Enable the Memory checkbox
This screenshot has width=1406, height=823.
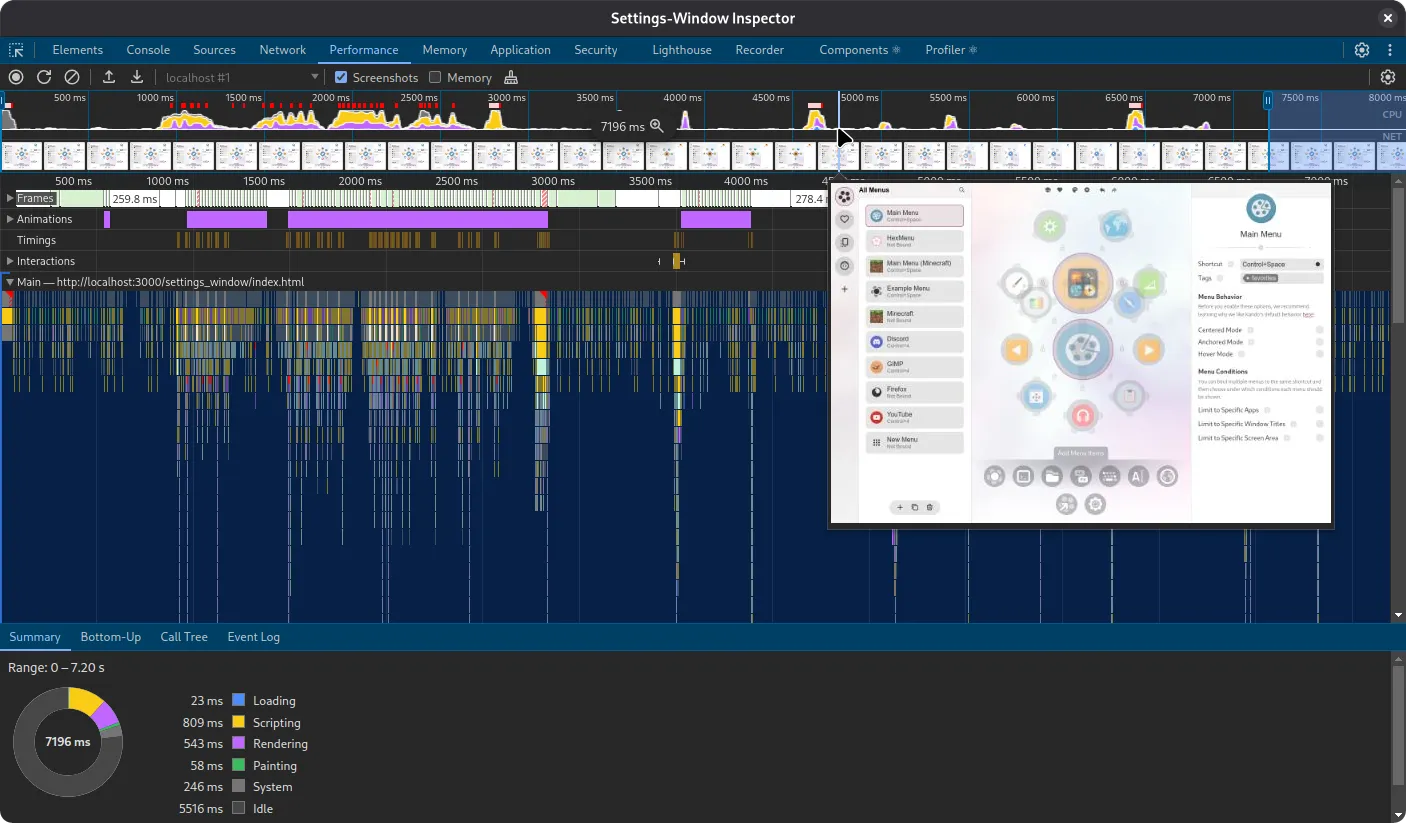pyautogui.click(x=435, y=77)
